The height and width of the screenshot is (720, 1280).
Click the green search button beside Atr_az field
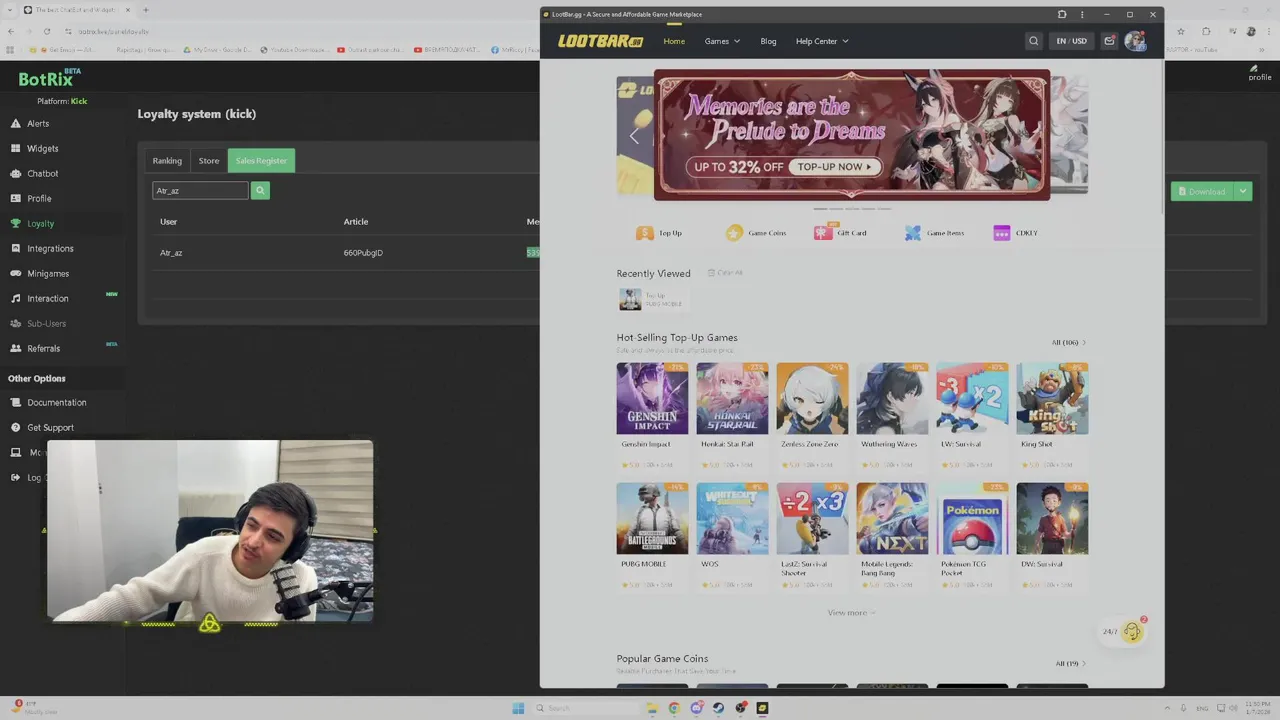click(260, 190)
